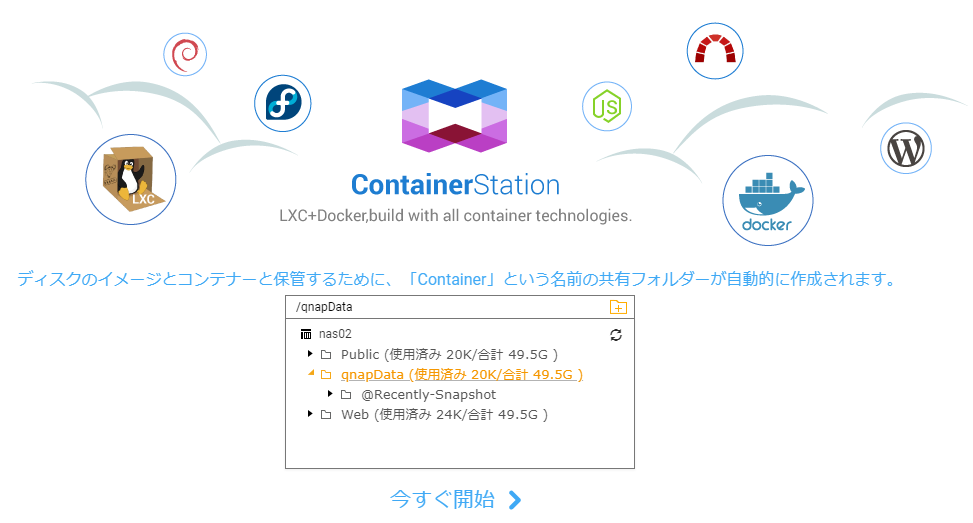
Task: Expand the @Recently-Snapshot folder arrow
Action: pyautogui.click(x=330, y=394)
